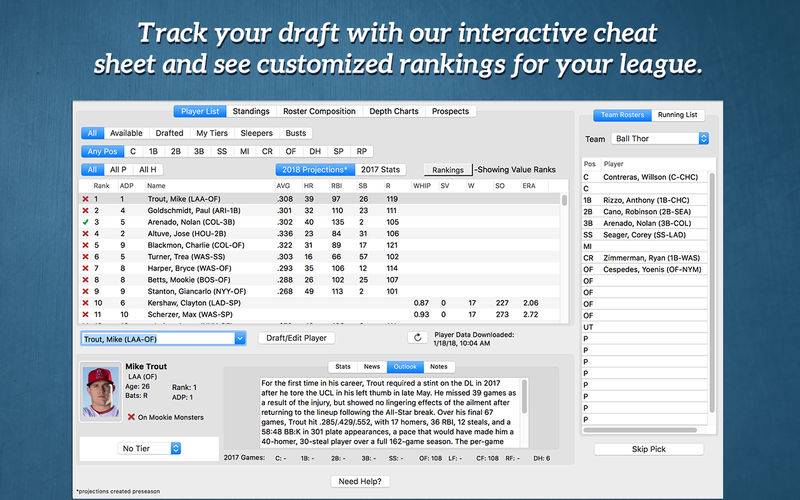Screen dimensions: 800x500
Task: Click the Draft/Edit Player button
Action: 296,338
